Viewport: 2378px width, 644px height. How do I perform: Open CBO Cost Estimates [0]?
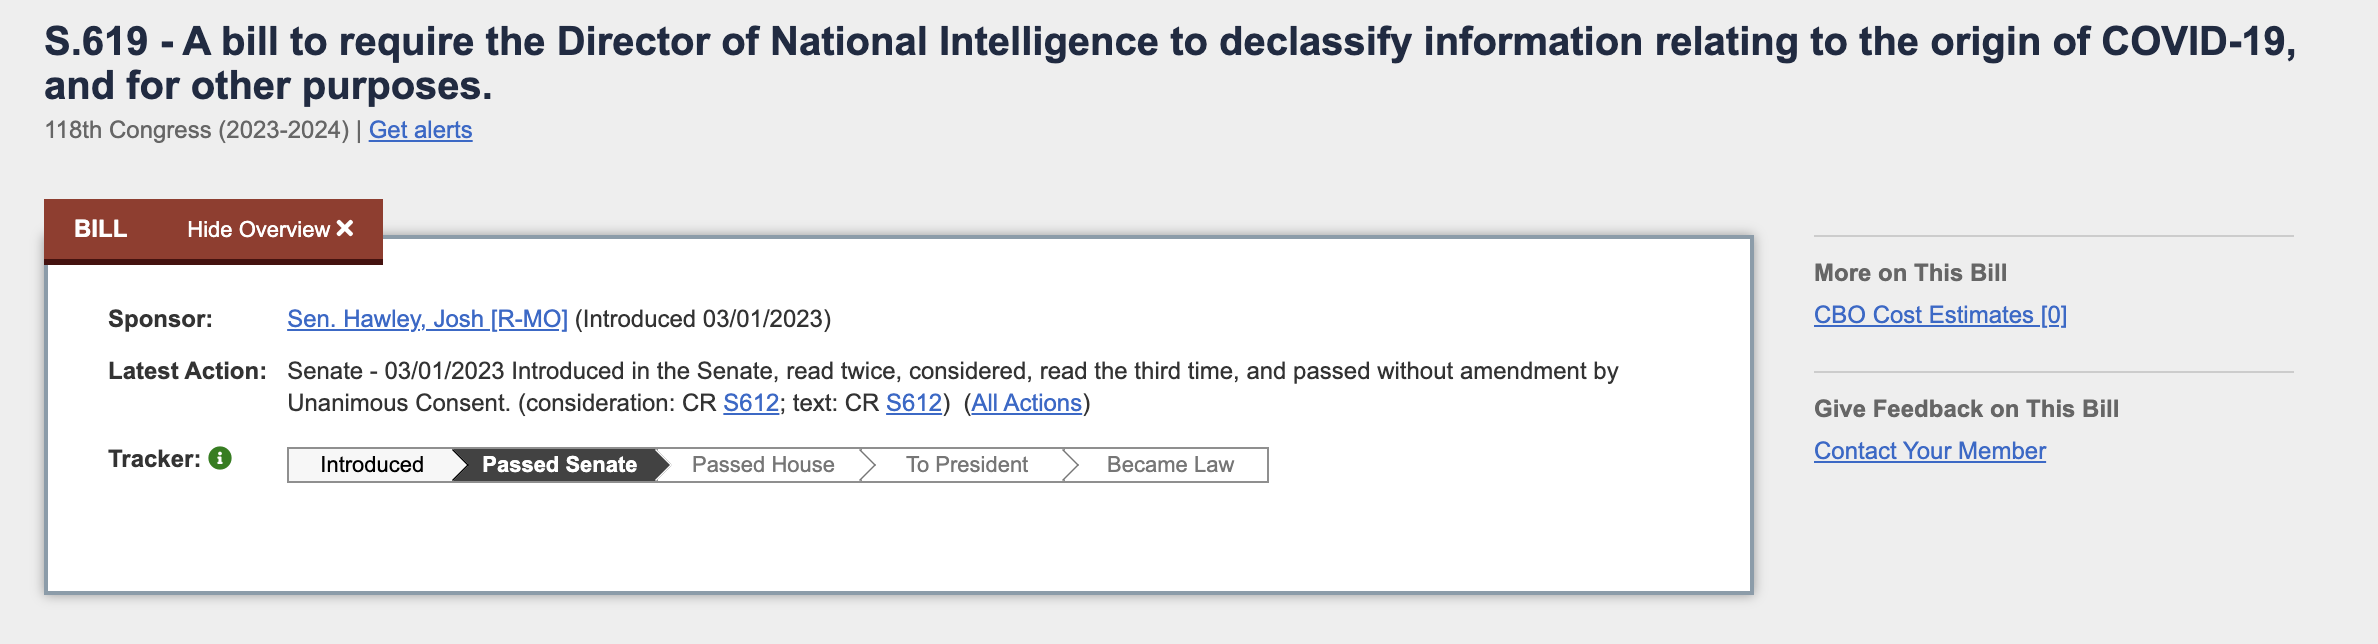pos(1940,313)
